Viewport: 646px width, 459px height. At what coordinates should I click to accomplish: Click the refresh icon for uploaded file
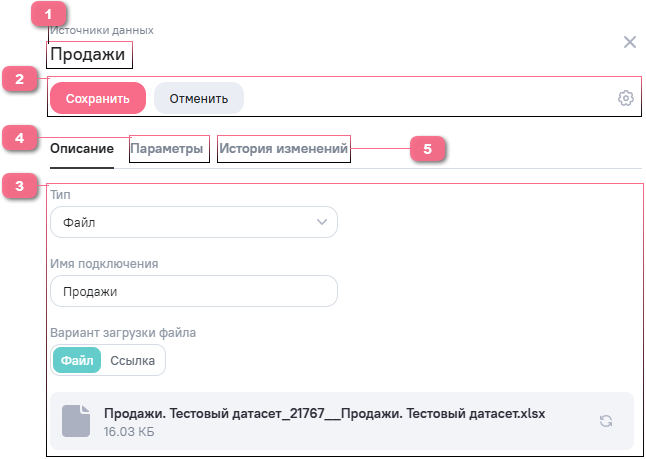(605, 421)
